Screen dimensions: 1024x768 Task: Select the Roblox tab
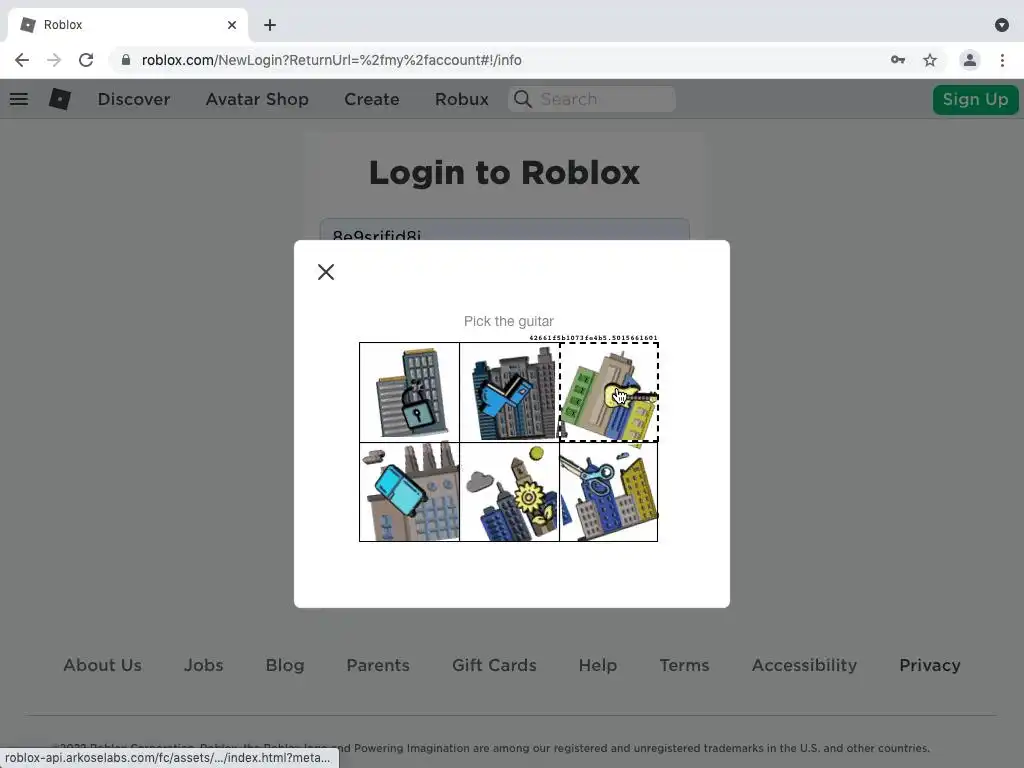click(x=127, y=25)
